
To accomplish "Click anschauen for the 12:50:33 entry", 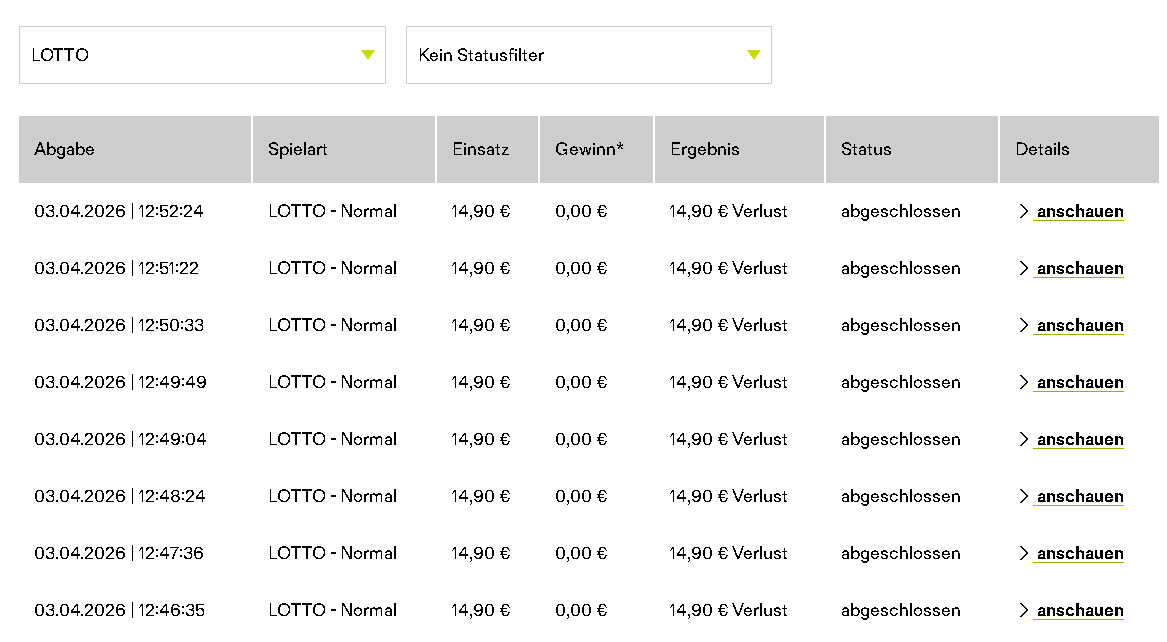I will 1079,326.
